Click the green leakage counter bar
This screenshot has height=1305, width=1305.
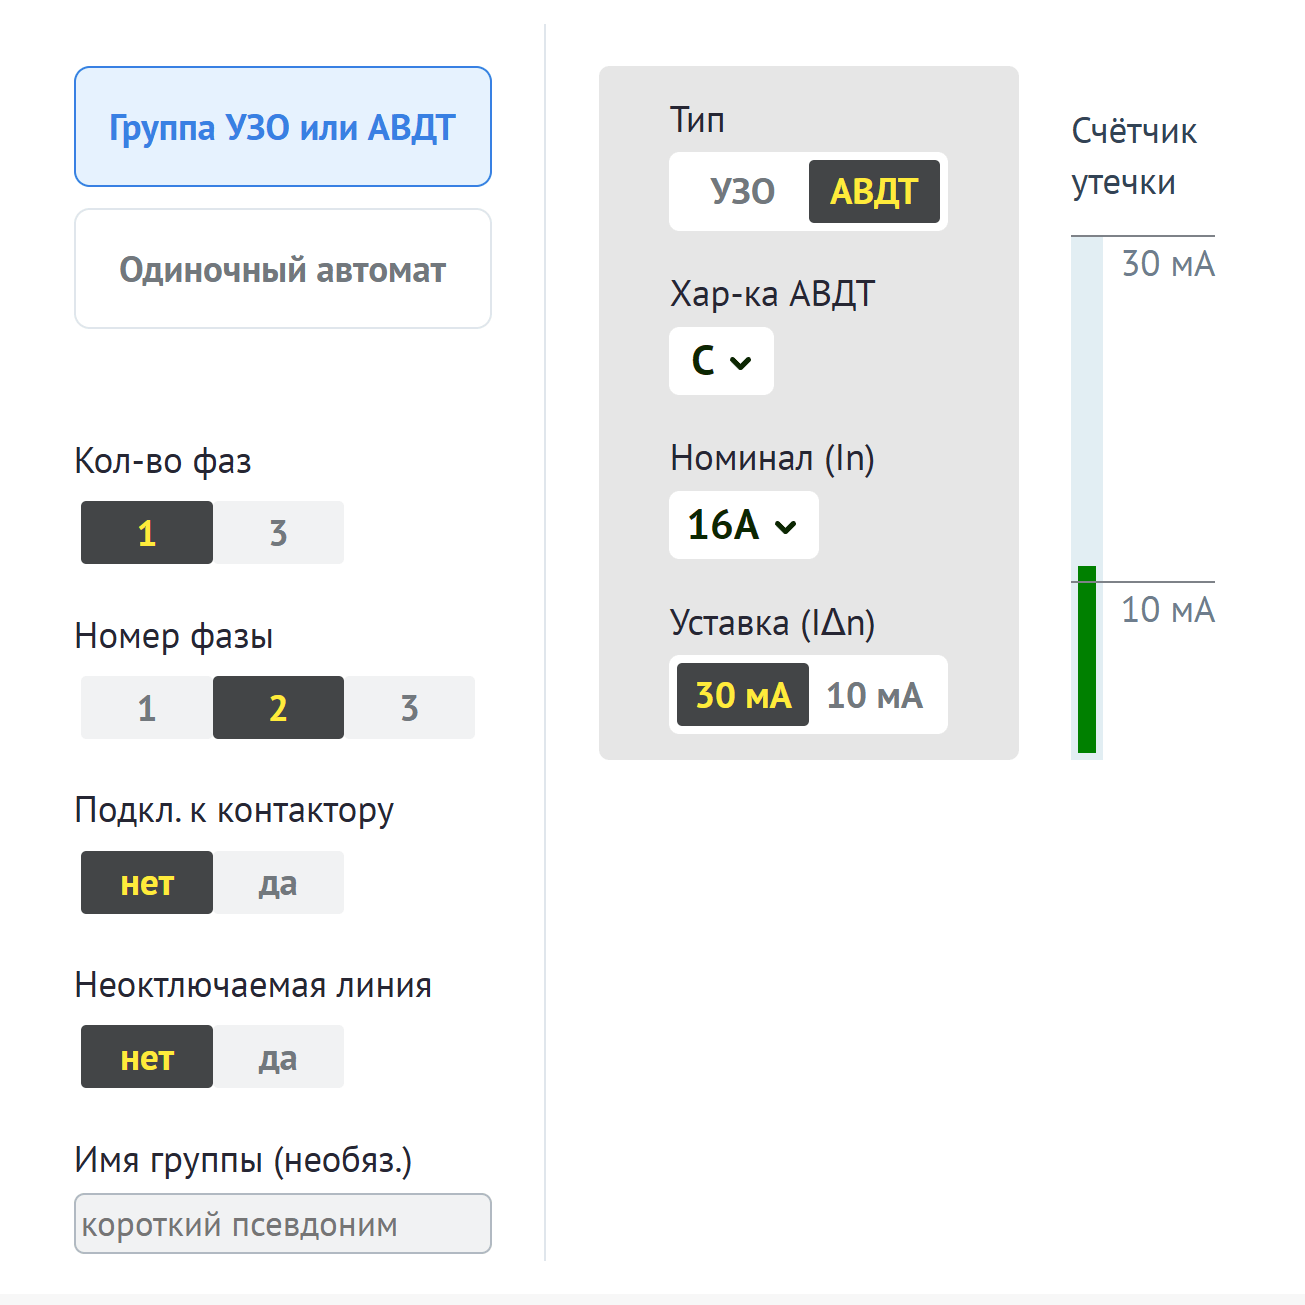[1087, 659]
